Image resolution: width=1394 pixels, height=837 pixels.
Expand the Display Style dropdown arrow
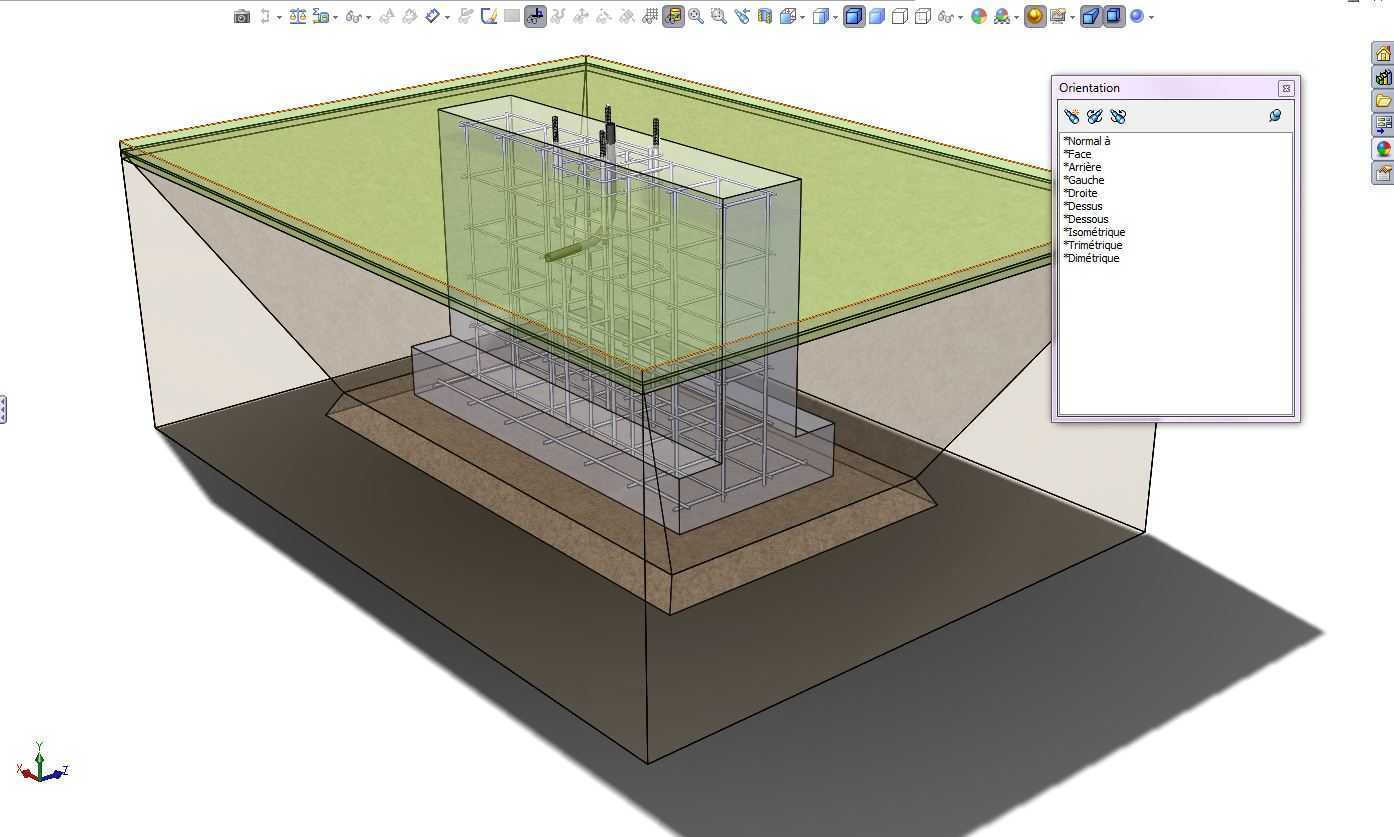pos(835,17)
